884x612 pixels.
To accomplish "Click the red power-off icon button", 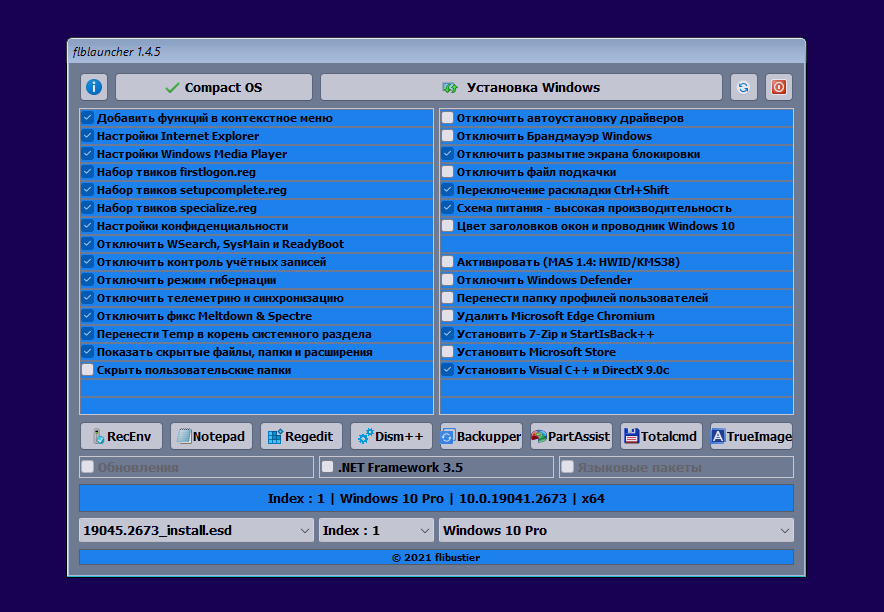I will click(779, 87).
